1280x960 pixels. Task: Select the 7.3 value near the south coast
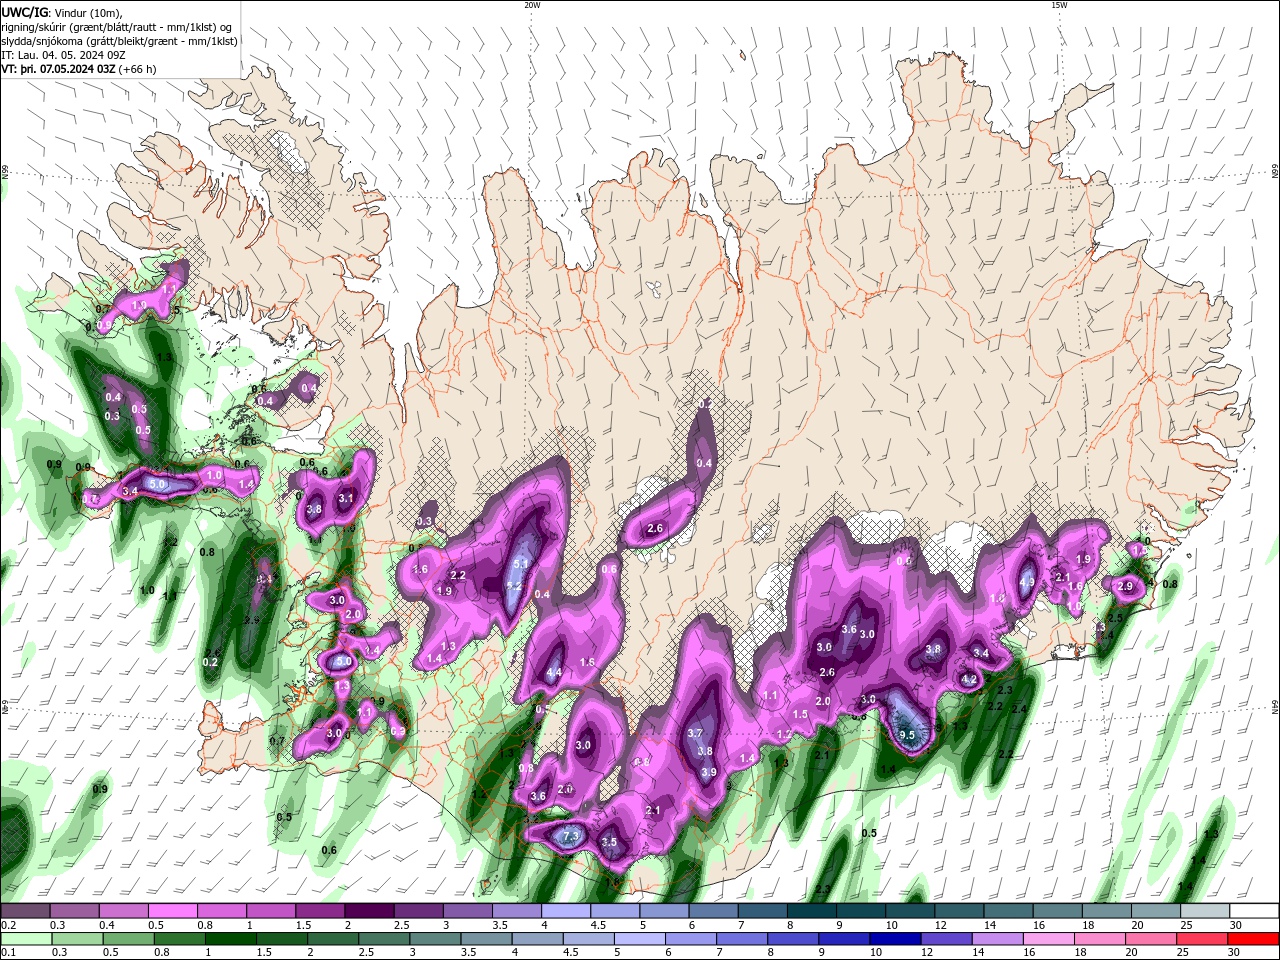(x=572, y=835)
